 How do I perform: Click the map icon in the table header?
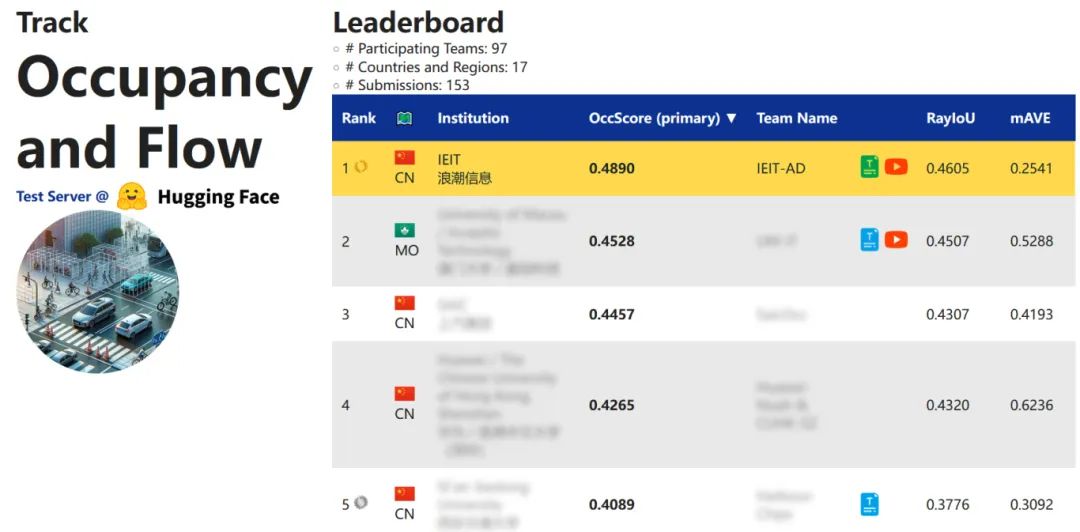404,118
